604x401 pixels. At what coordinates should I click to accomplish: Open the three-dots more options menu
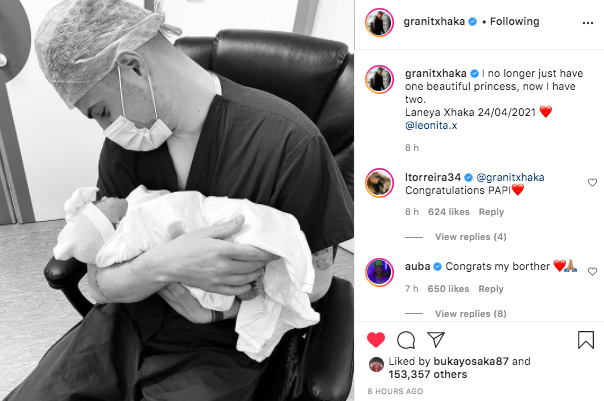tap(588, 23)
